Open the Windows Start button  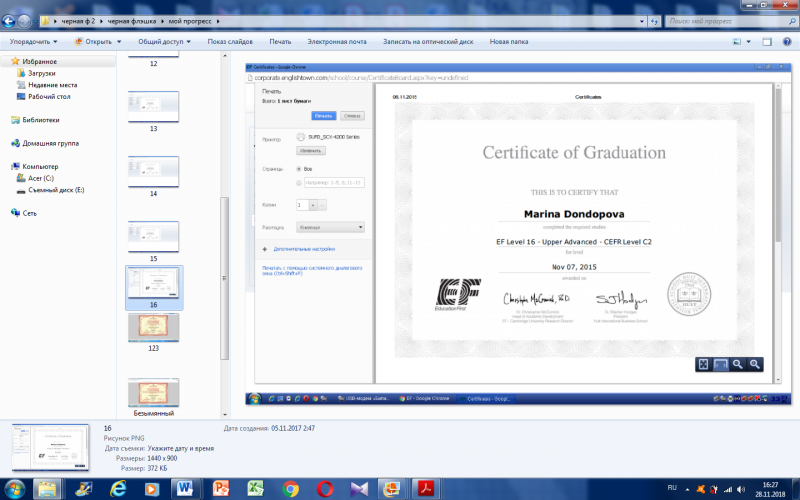coord(14,489)
